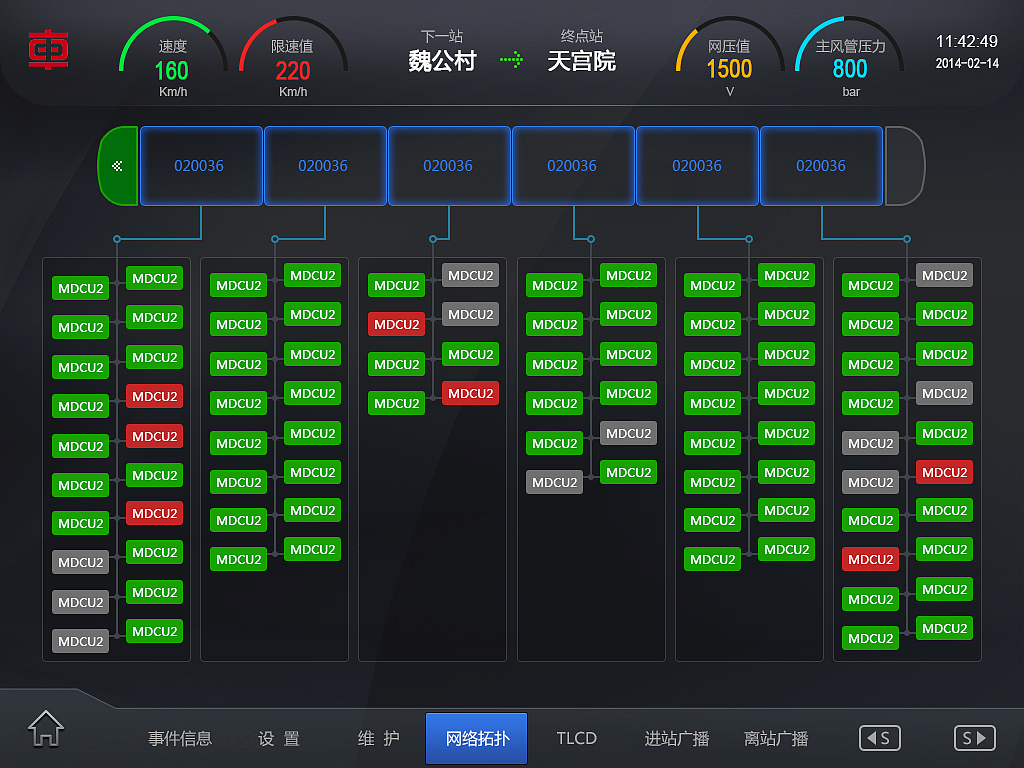This screenshot has height=768, width=1024.
Task: Select the red MDCU2 node in the rightmost column
Action: pyautogui.click(x=944, y=472)
